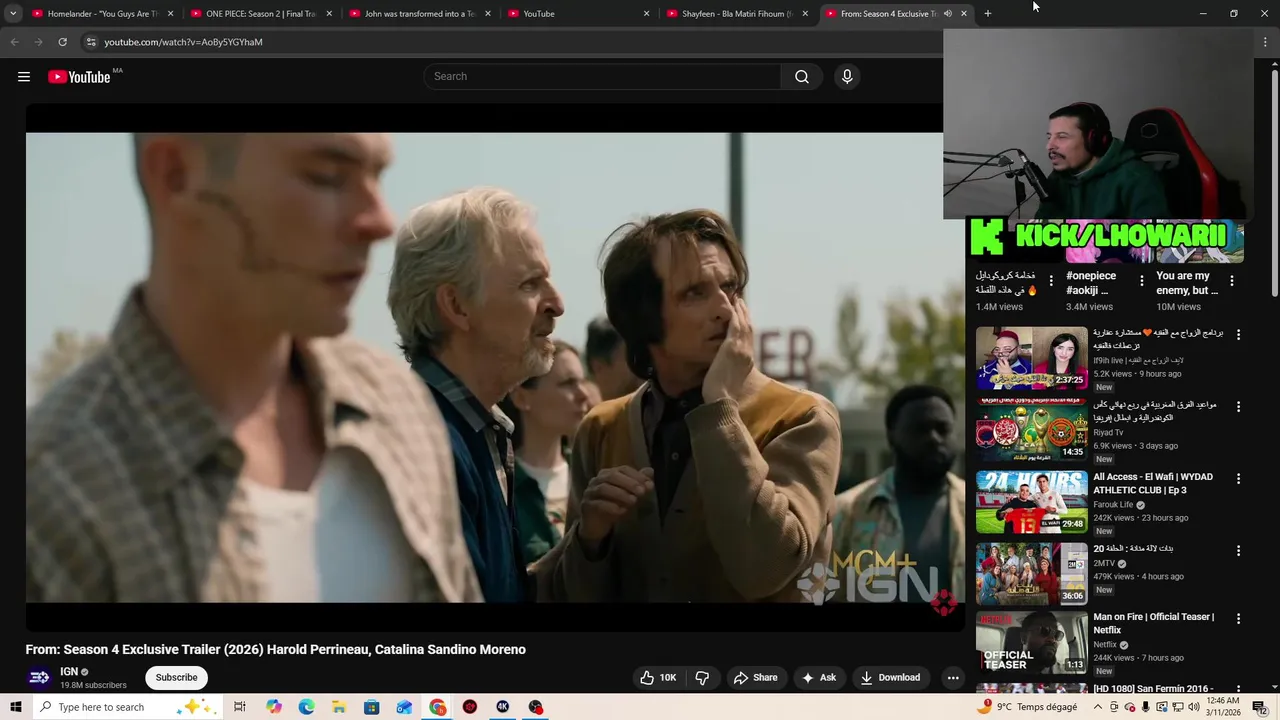Screen dimensions: 1280x720
Task: Open the Ask AI button
Action: click(819, 678)
